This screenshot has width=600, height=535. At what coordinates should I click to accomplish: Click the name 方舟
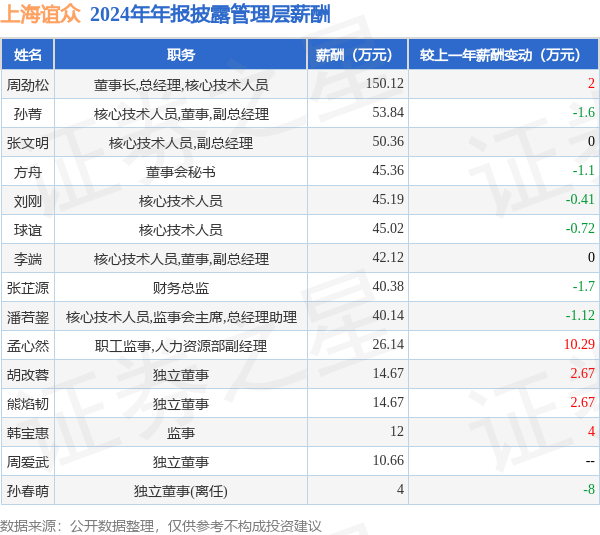pyautogui.click(x=28, y=172)
